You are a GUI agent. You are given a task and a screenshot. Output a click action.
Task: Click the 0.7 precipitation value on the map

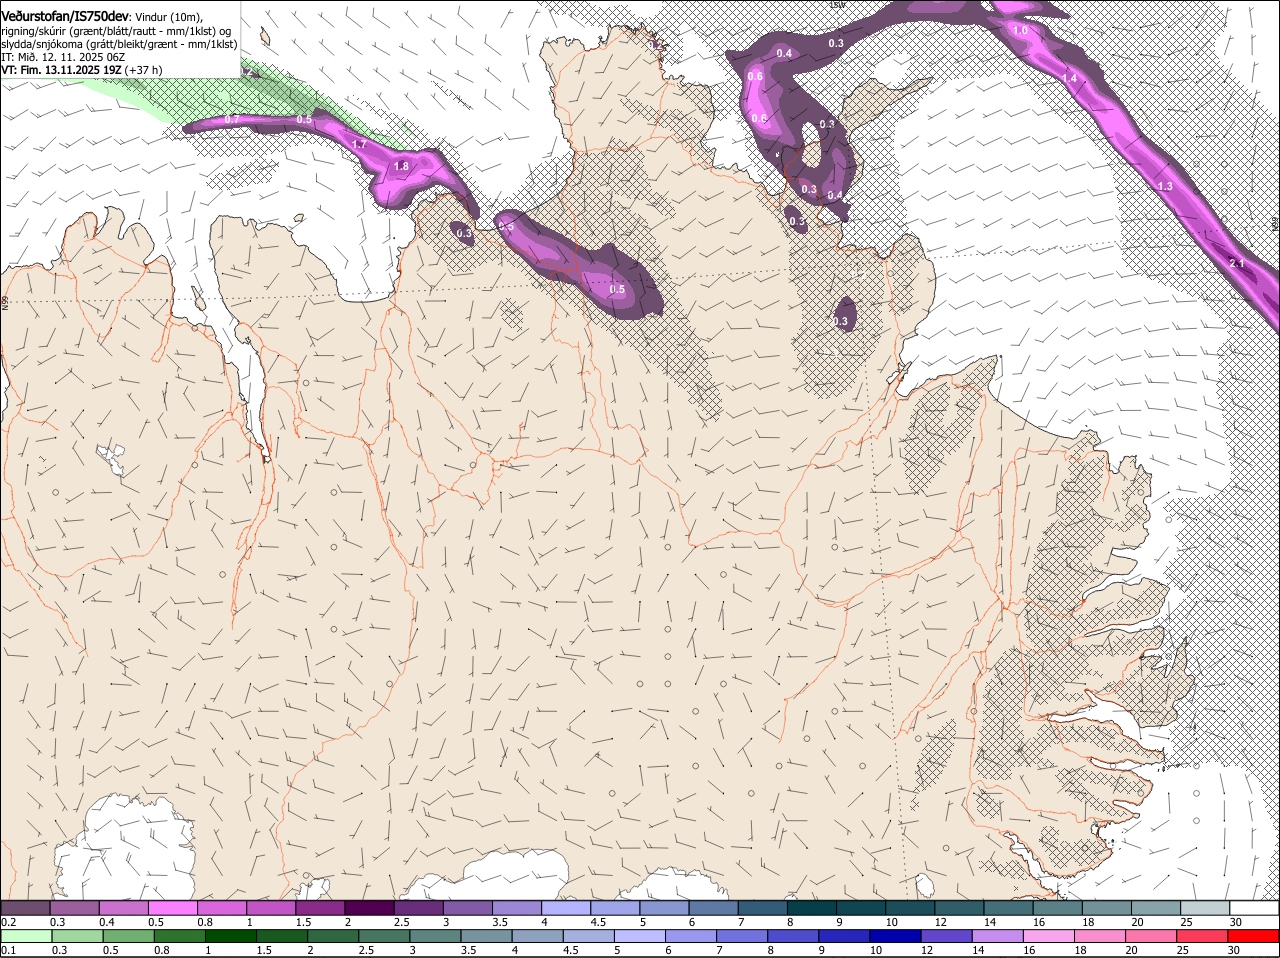pos(232,119)
